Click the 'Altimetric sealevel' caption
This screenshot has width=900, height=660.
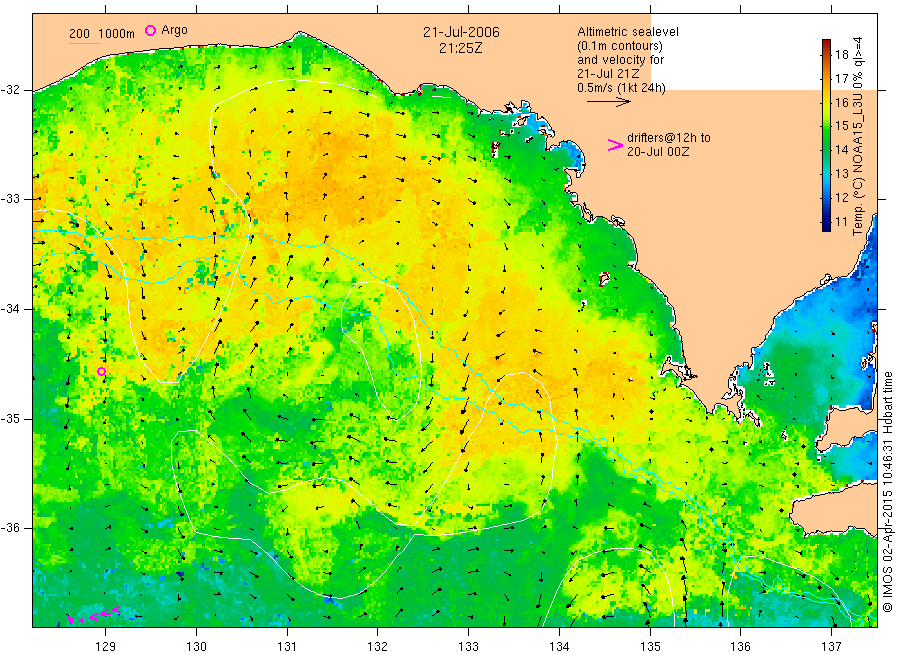click(628, 32)
